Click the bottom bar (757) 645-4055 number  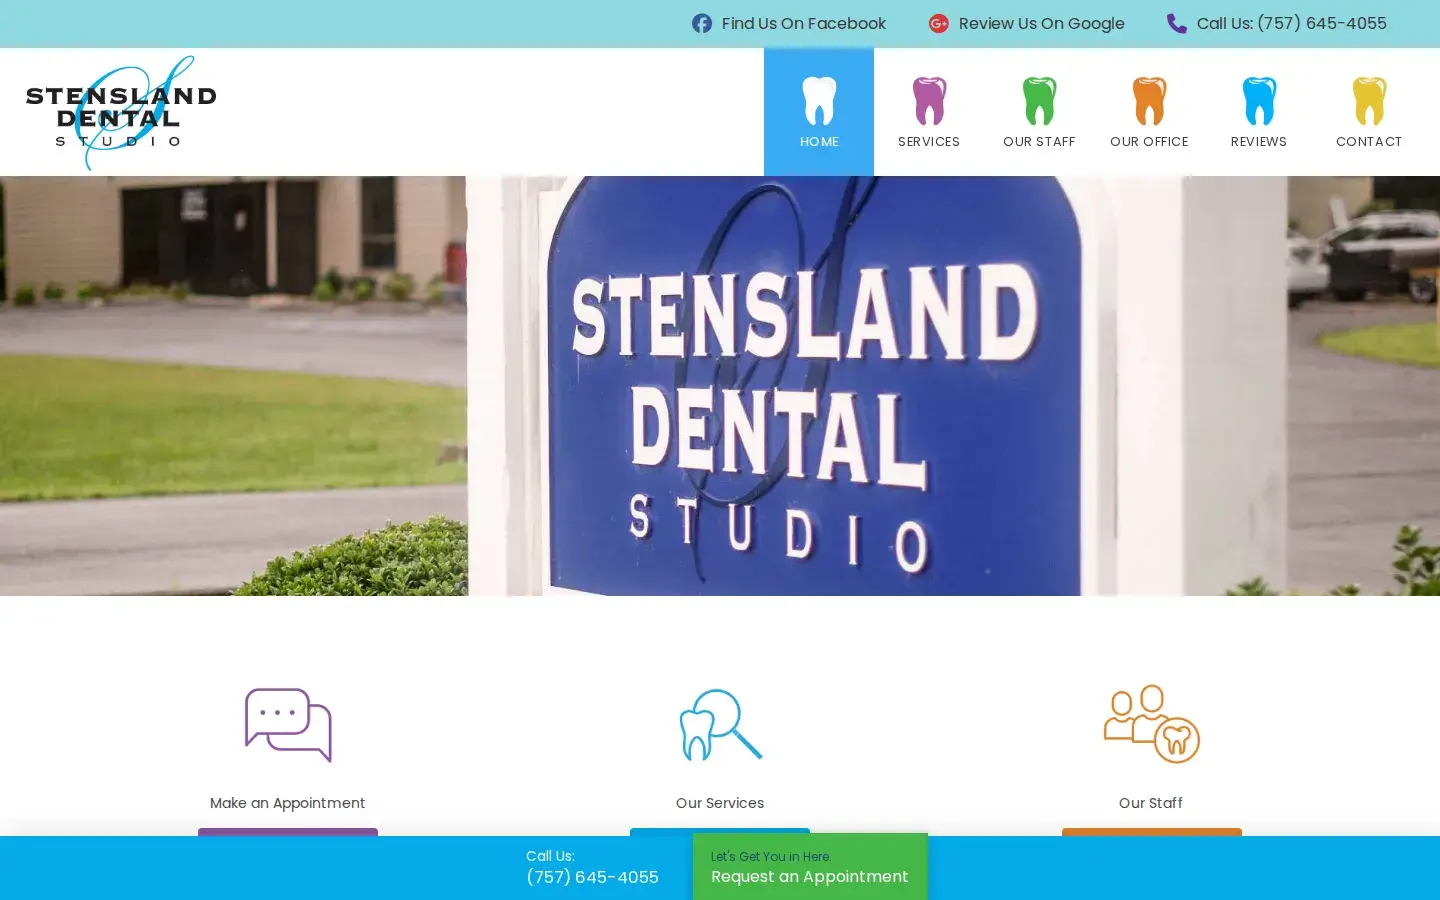click(x=592, y=877)
